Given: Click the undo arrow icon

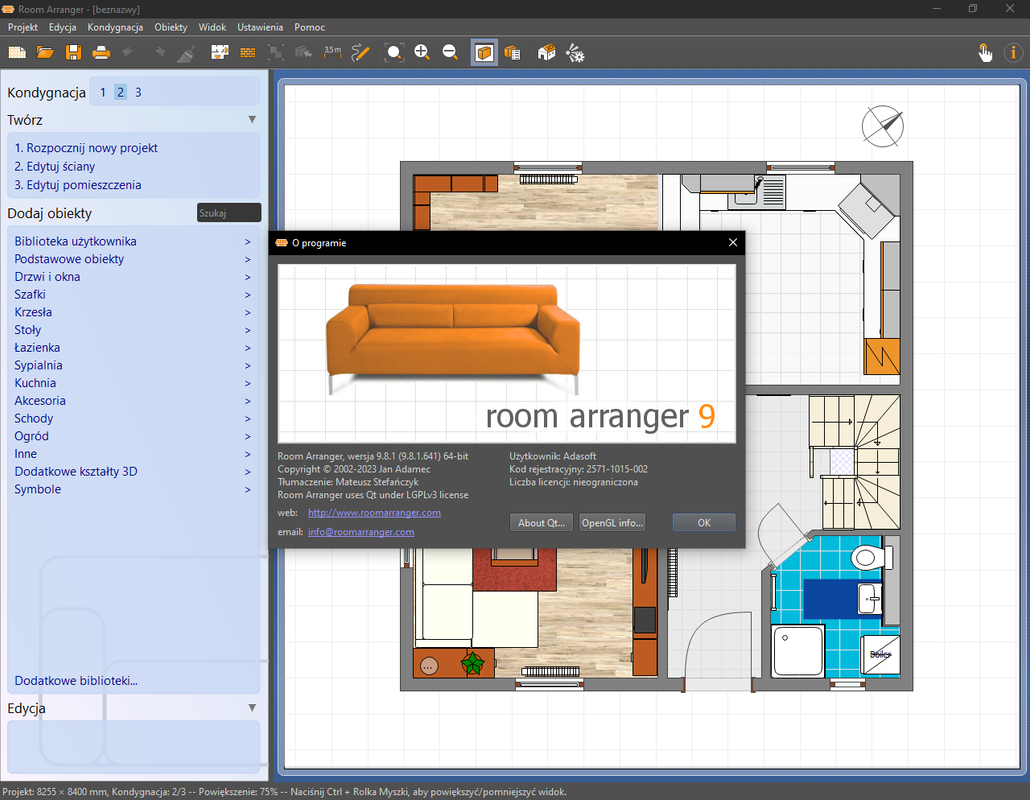Looking at the screenshot, I should click(x=129, y=53).
